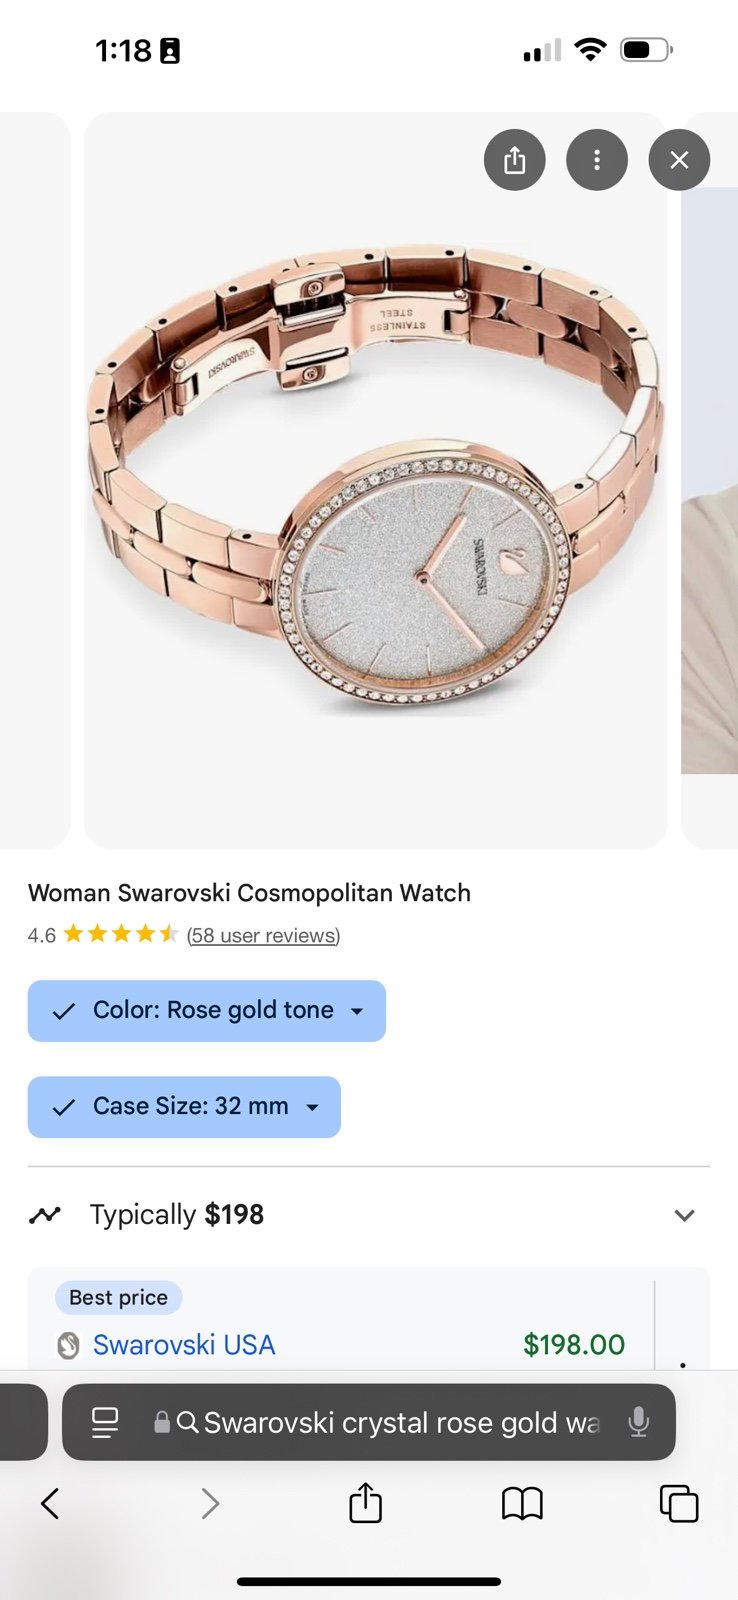
Task: Open Safari share sheet in bottom toolbar
Action: [365, 1502]
